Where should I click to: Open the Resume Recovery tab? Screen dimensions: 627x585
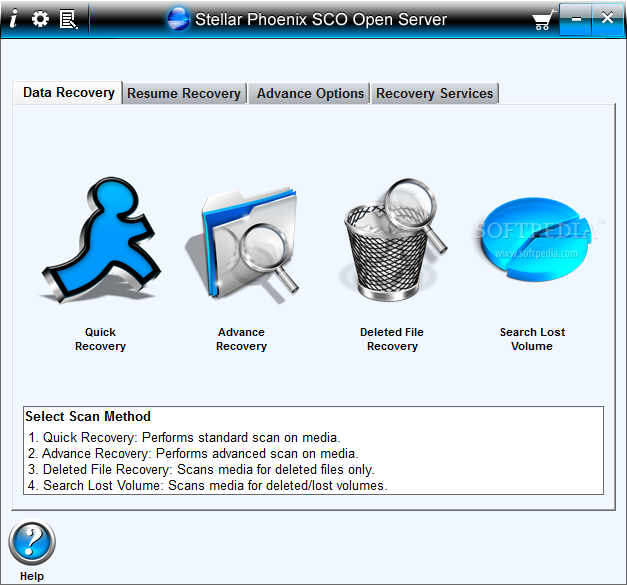[184, 94]
